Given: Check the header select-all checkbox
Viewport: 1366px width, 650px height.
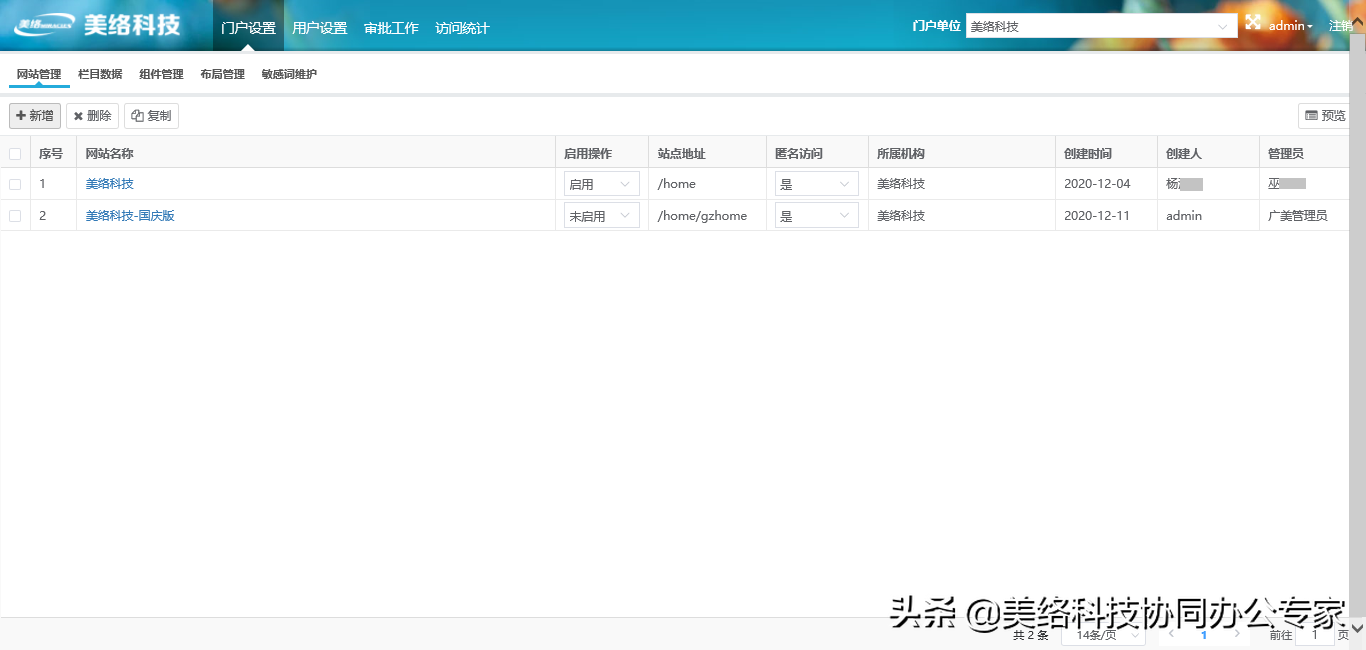Looking at the screenshot, I should click(15, 152).
